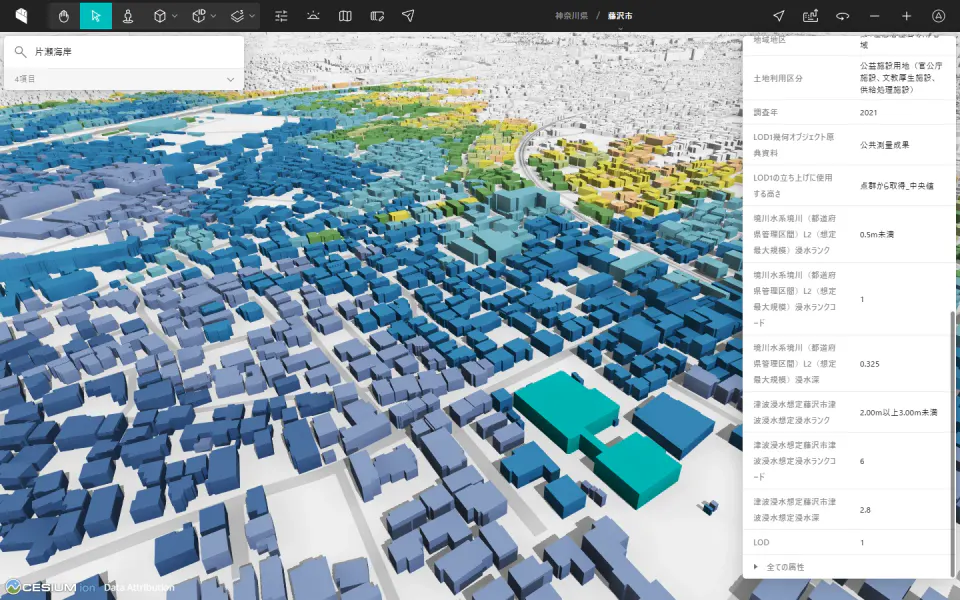The width and height of the screenshot is (960, 600).
Task: Zoom out with the minus icon
Action: pos(874,16)
